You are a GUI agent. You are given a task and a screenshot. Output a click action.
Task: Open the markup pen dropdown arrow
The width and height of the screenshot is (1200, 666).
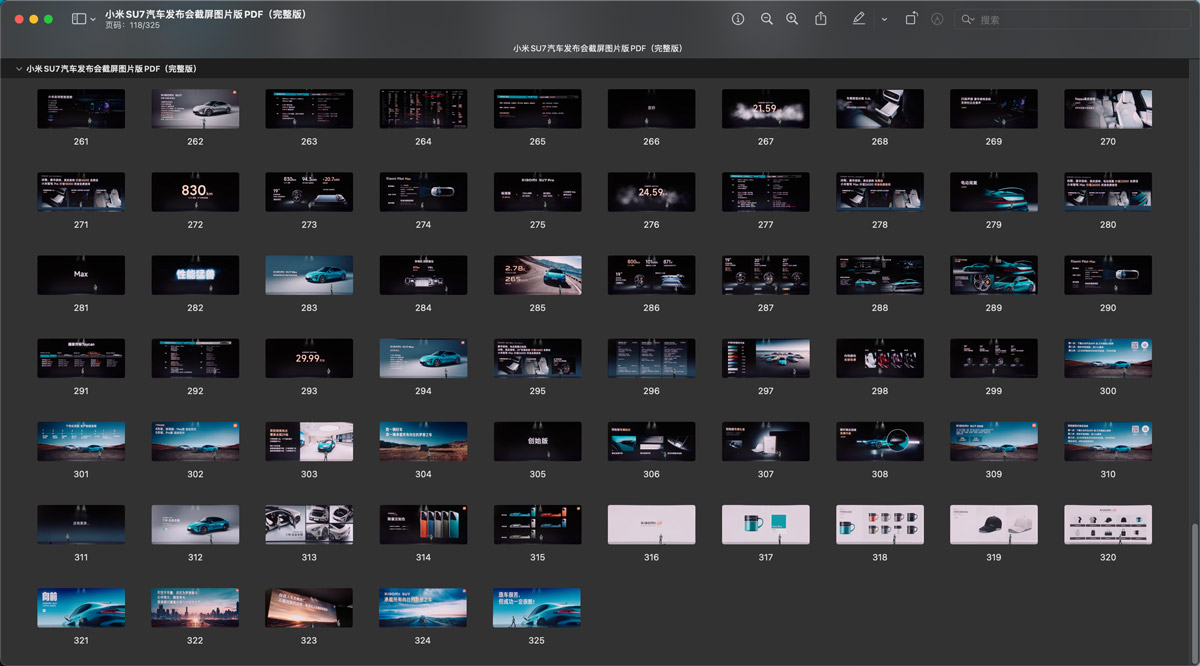click(884, 19)
